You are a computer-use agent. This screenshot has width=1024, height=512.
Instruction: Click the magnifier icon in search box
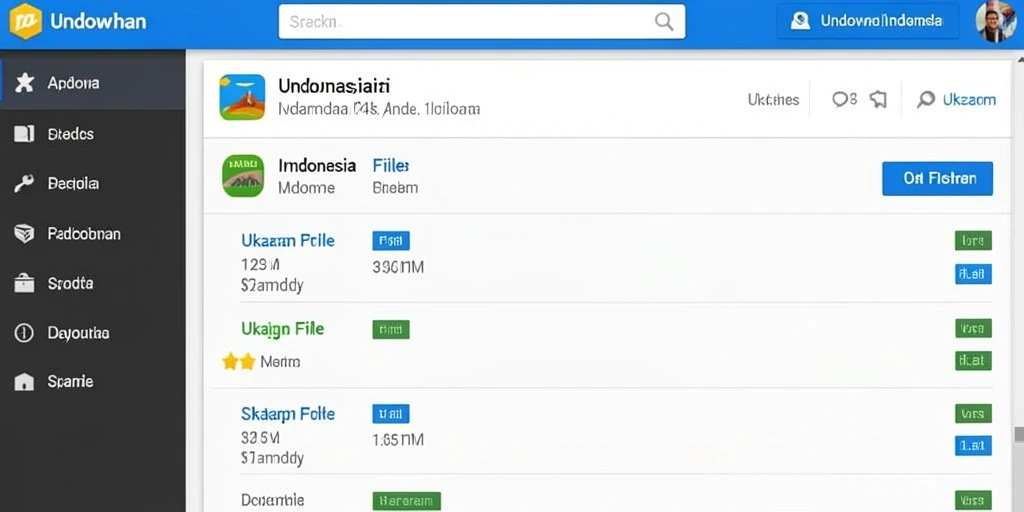pos(664,22)
